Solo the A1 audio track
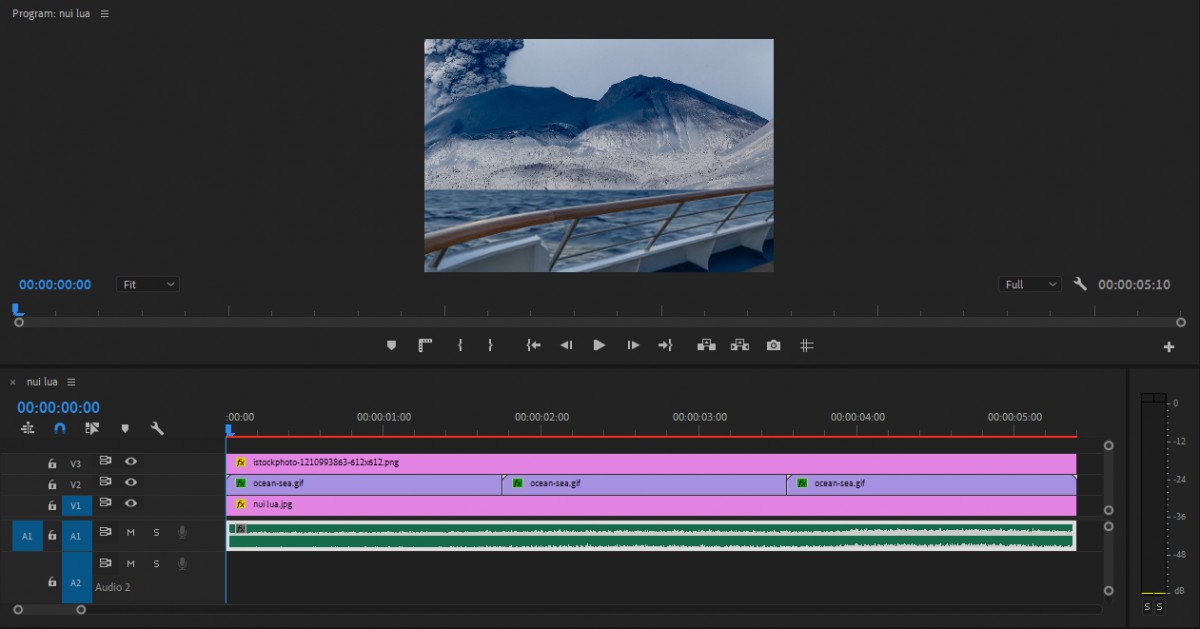The height and width of the screenshot is (629, 1200). pos(156,533)
